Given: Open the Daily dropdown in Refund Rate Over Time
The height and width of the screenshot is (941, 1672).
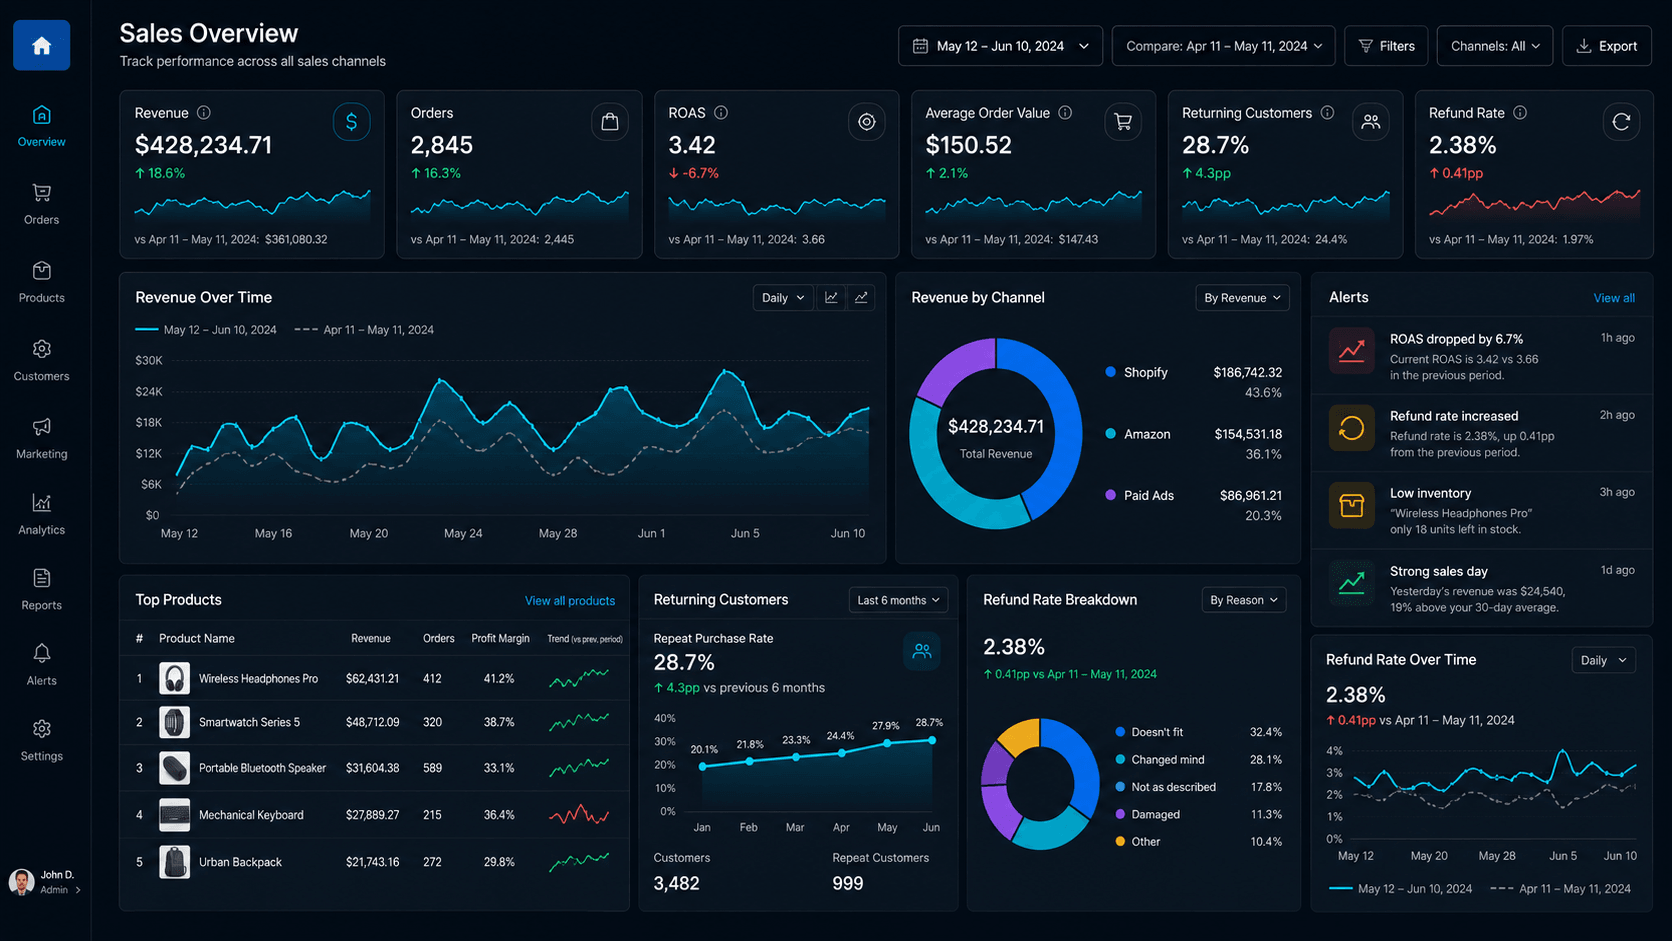Looking at the screenshot, I should (x=1603, y=660).
